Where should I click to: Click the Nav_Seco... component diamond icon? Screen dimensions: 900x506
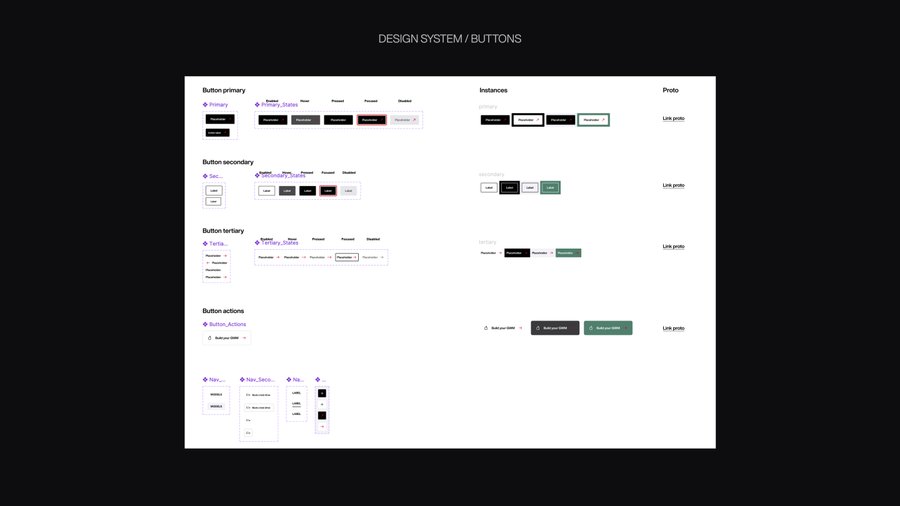[x=242, y=380]
